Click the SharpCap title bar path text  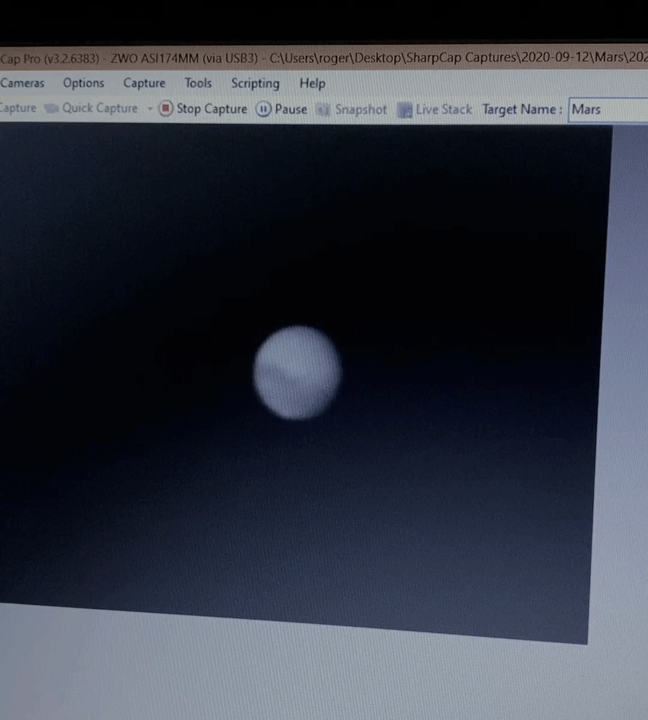point(458,57)
